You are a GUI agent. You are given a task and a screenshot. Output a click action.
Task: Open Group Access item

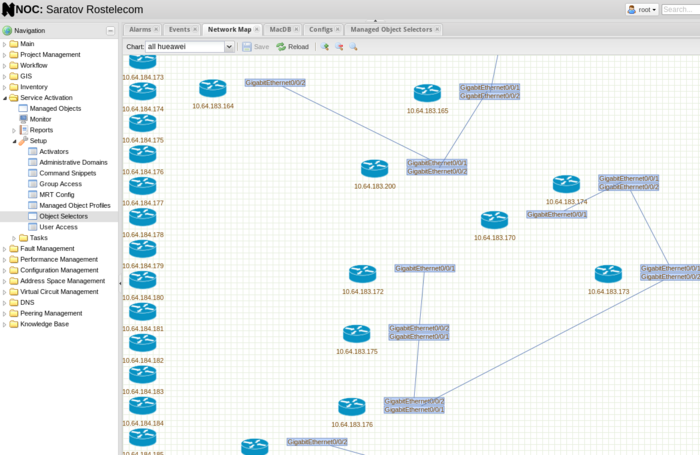coord(60,184)
